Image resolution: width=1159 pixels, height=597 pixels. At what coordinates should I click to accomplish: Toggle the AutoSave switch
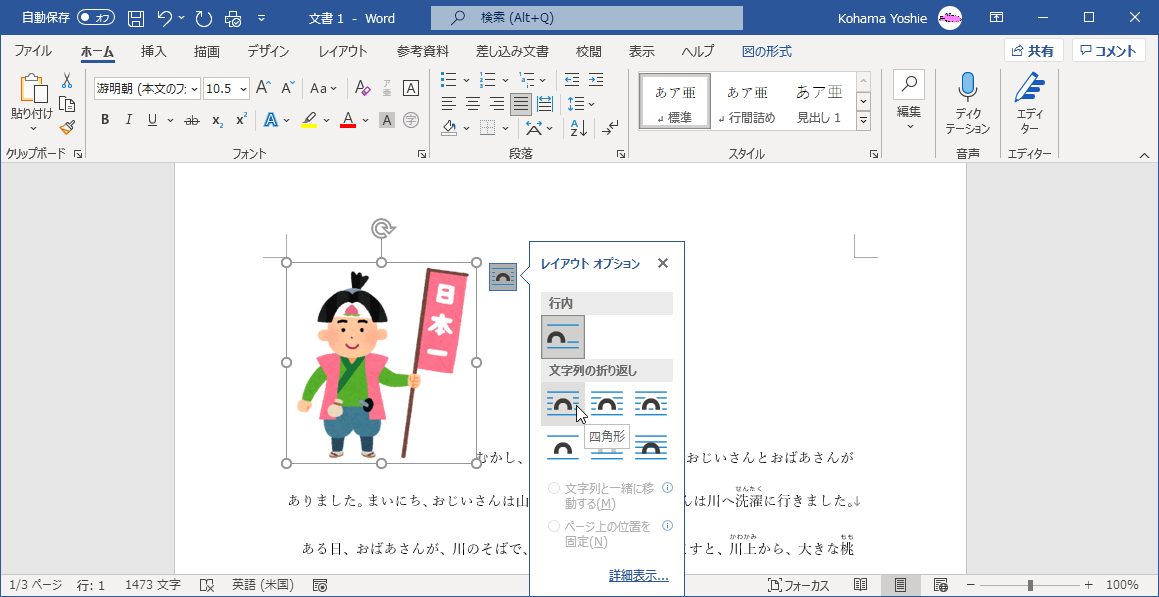(x=95, y=18)
